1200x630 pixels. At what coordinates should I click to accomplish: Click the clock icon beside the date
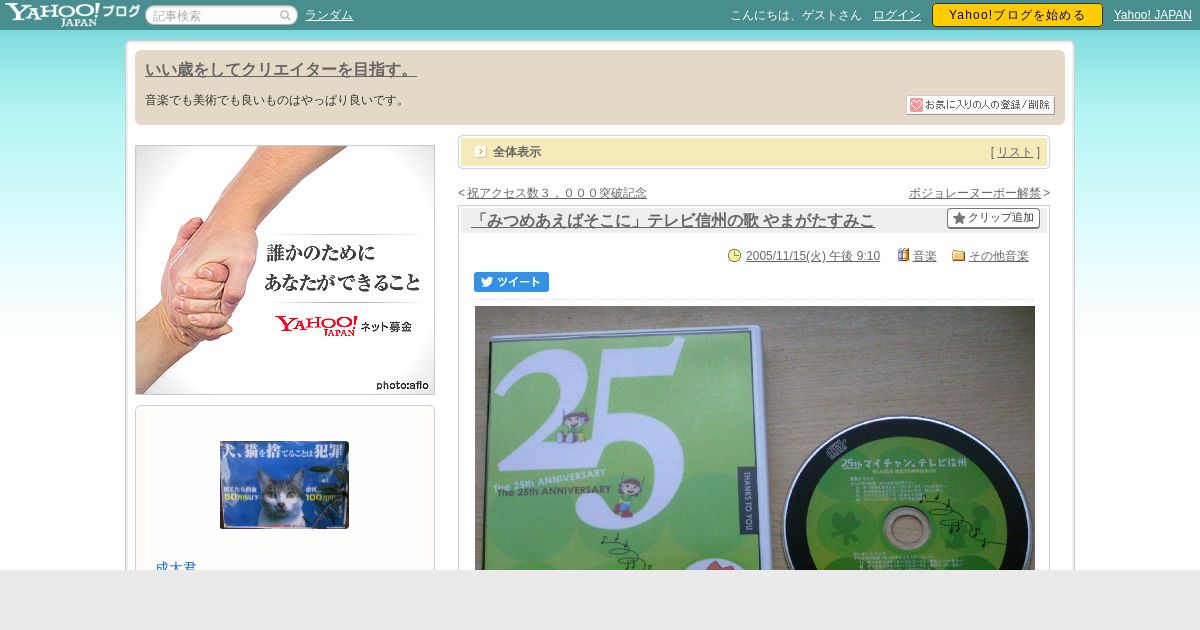(x=735, y=256)
